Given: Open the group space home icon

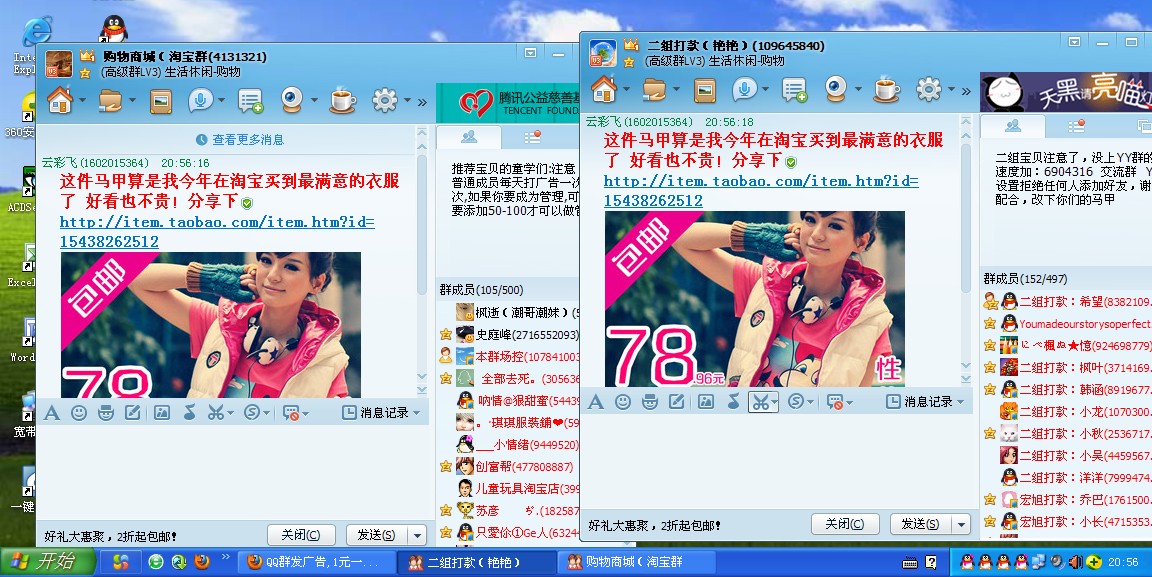Looking at the screenshot, I should pos(58,100).
